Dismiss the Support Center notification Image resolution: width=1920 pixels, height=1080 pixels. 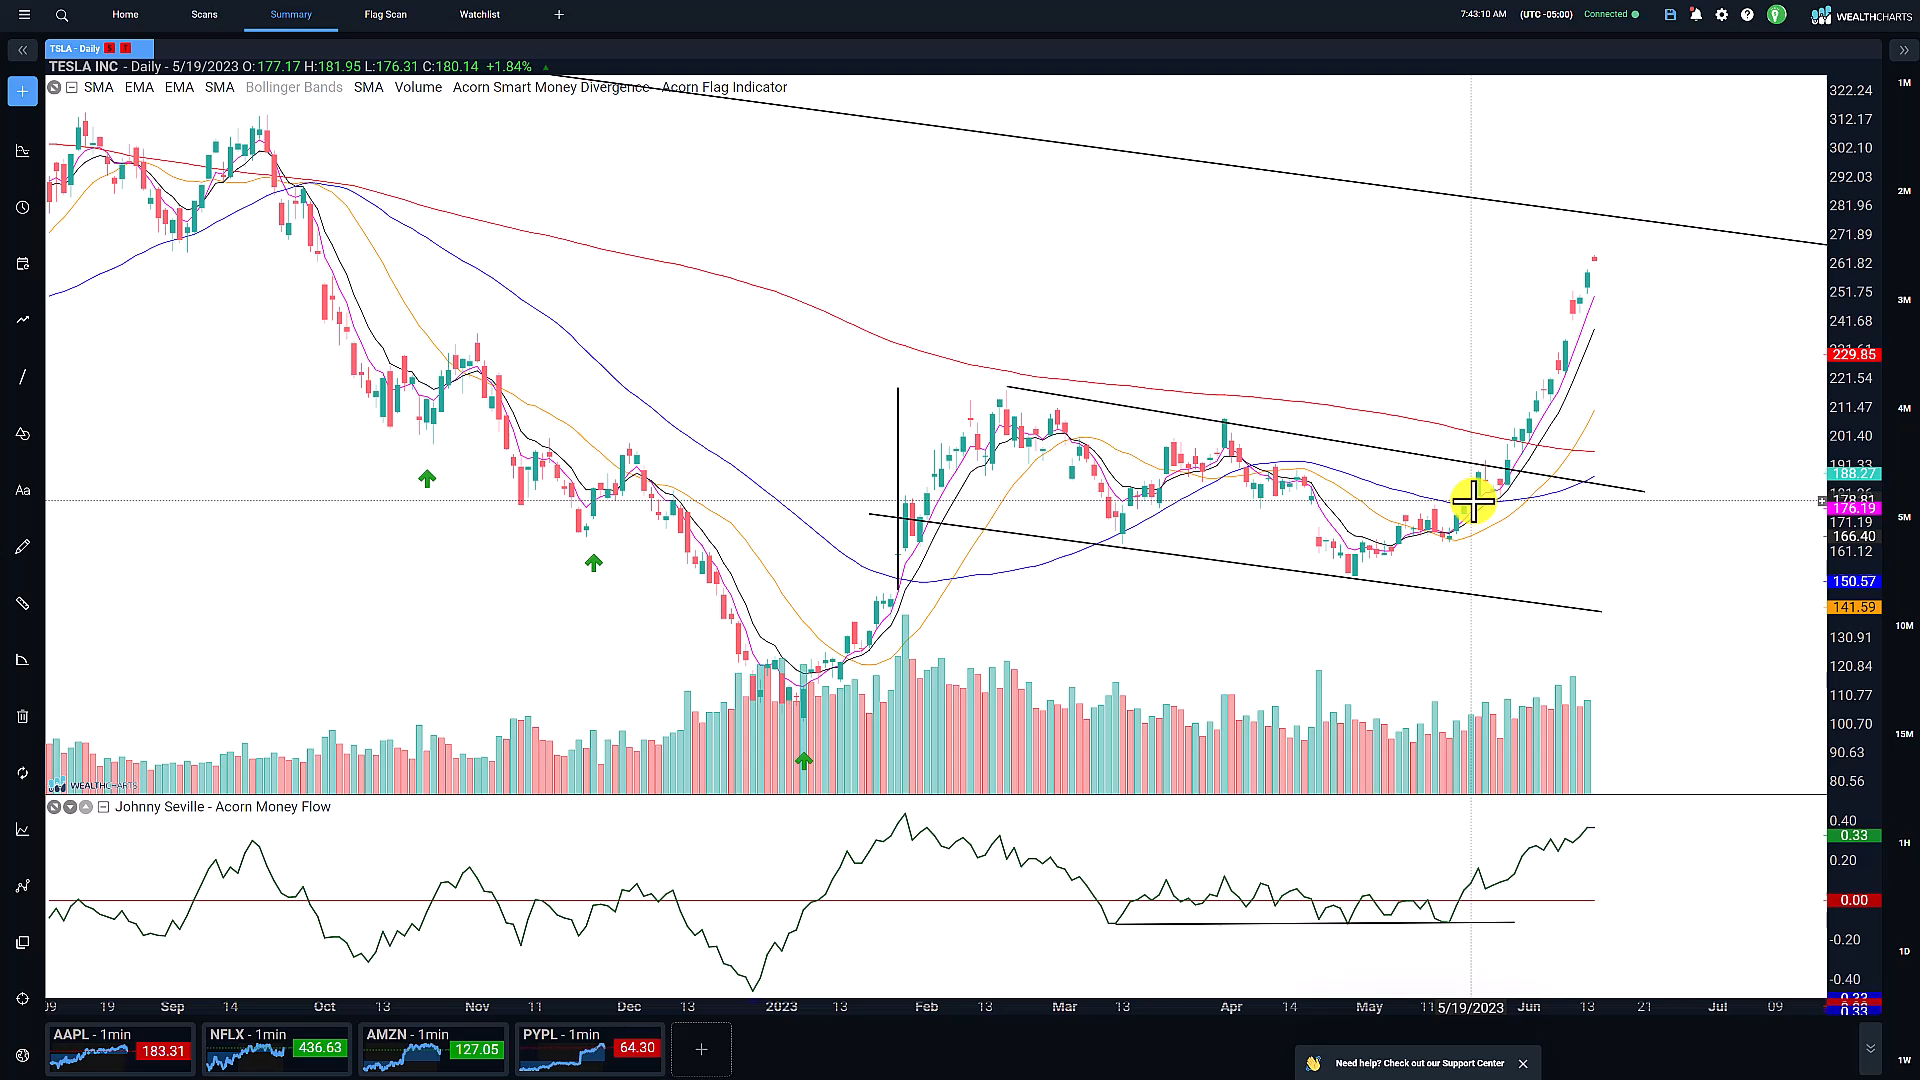1523,1064
